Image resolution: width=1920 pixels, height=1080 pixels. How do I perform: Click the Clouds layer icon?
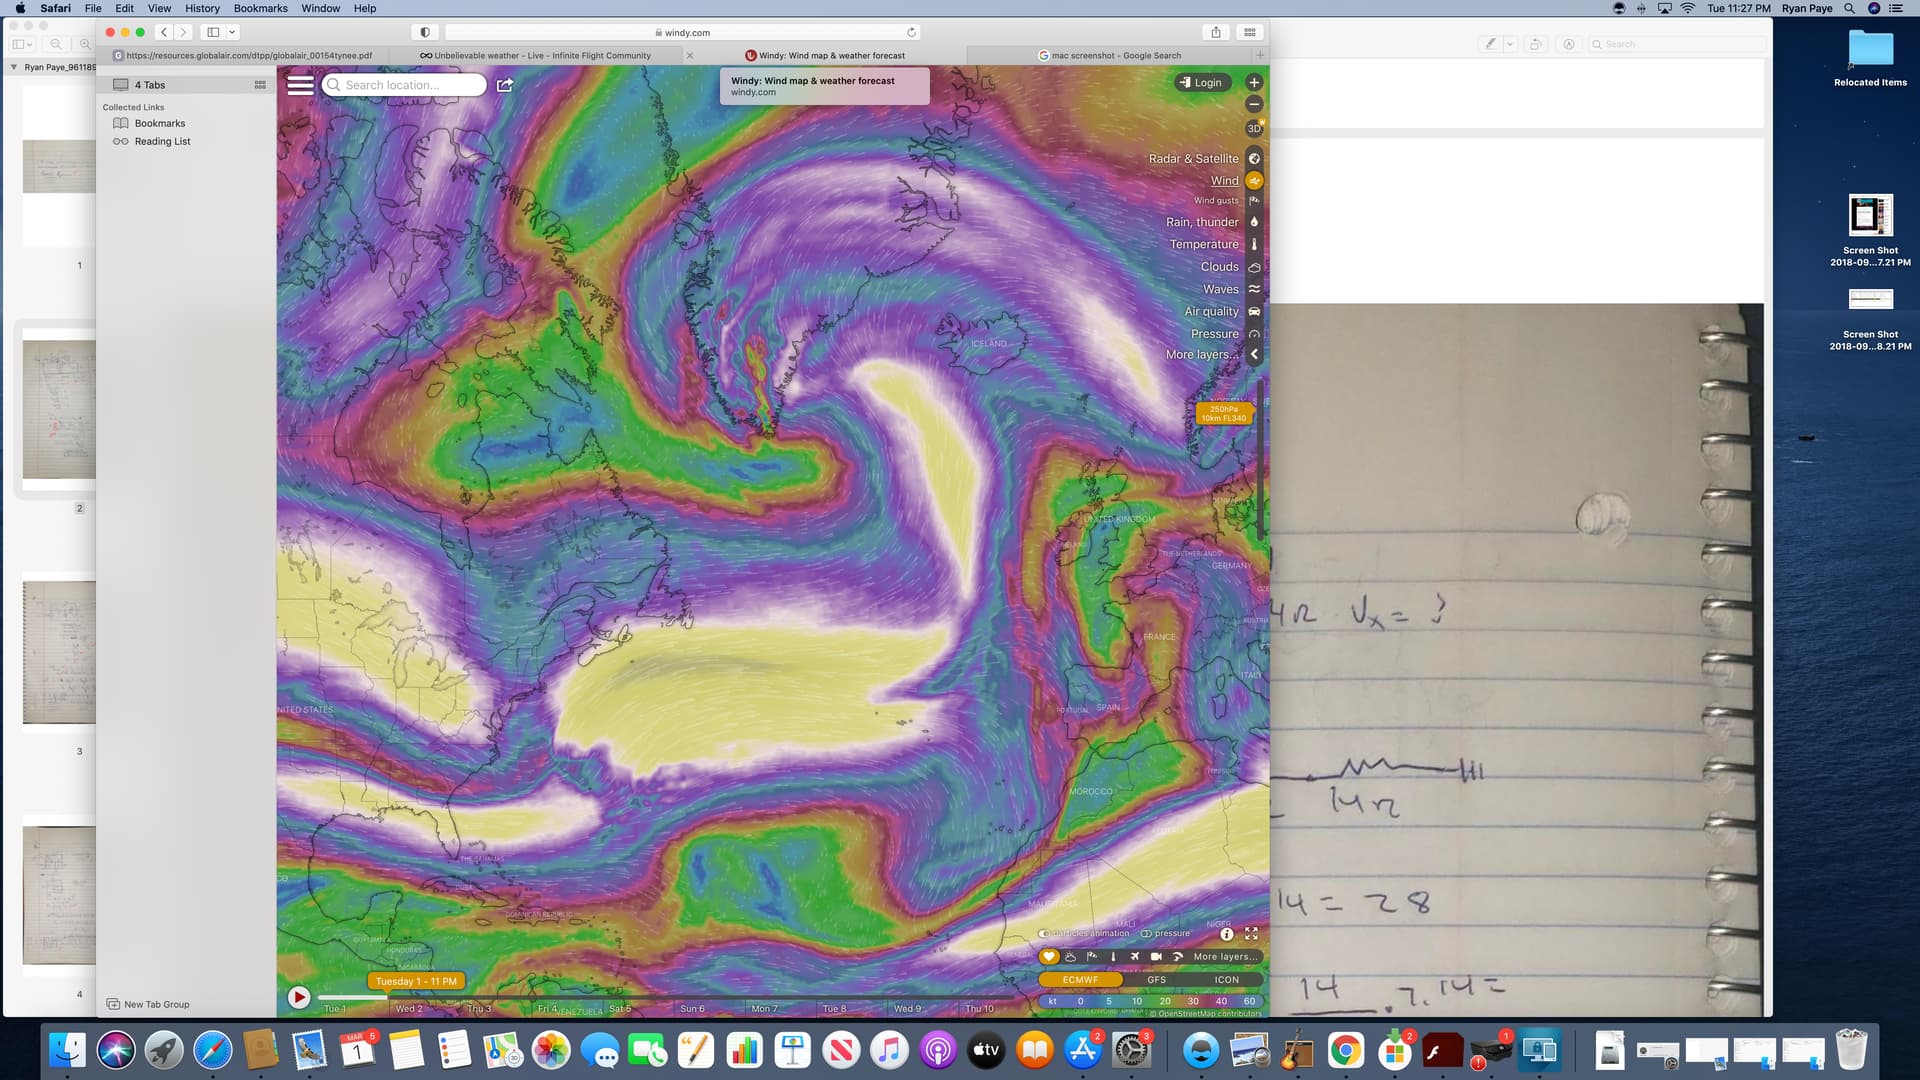(1254, 267)
